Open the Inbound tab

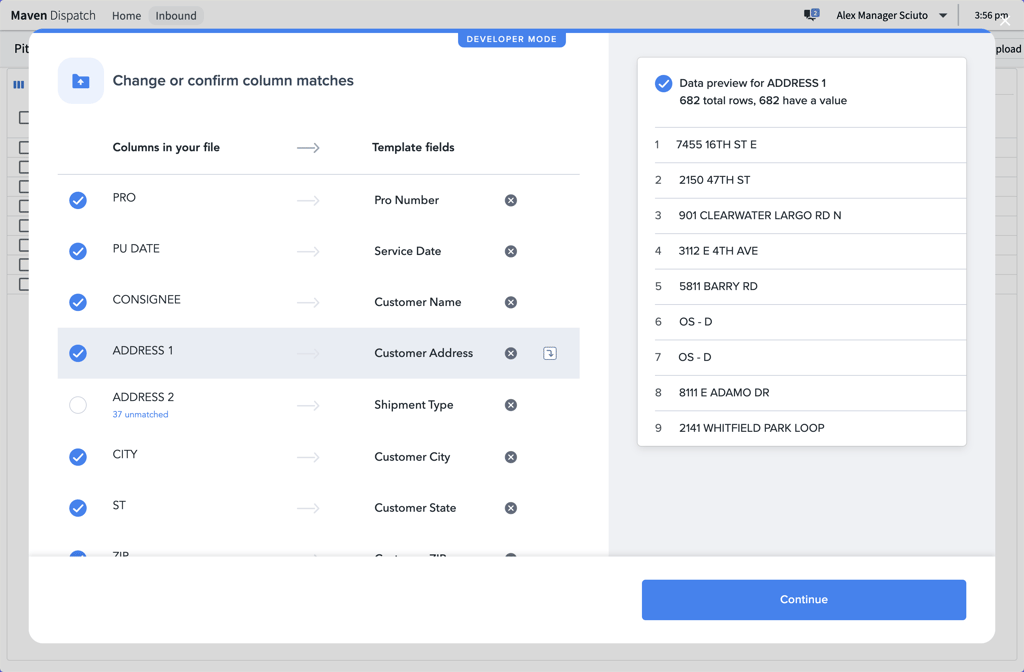click(x=176, y=16)
